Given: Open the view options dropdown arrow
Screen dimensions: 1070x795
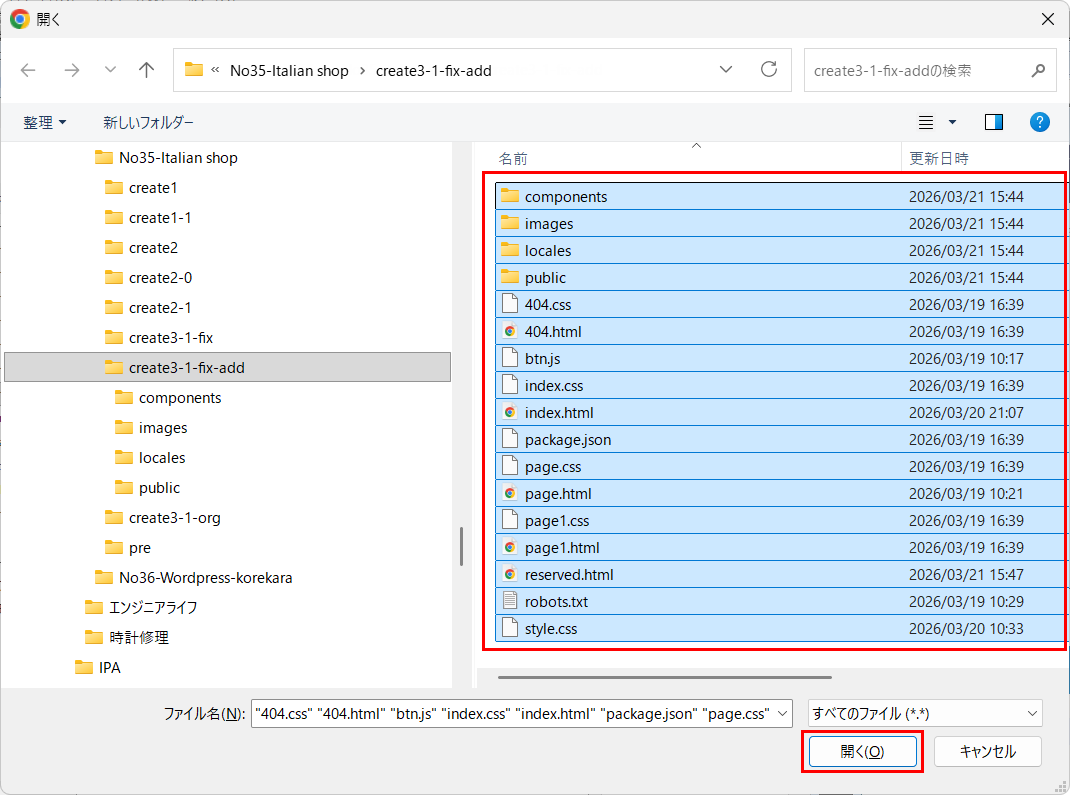Looking at the screenshot, I should [x=952, y=122].
